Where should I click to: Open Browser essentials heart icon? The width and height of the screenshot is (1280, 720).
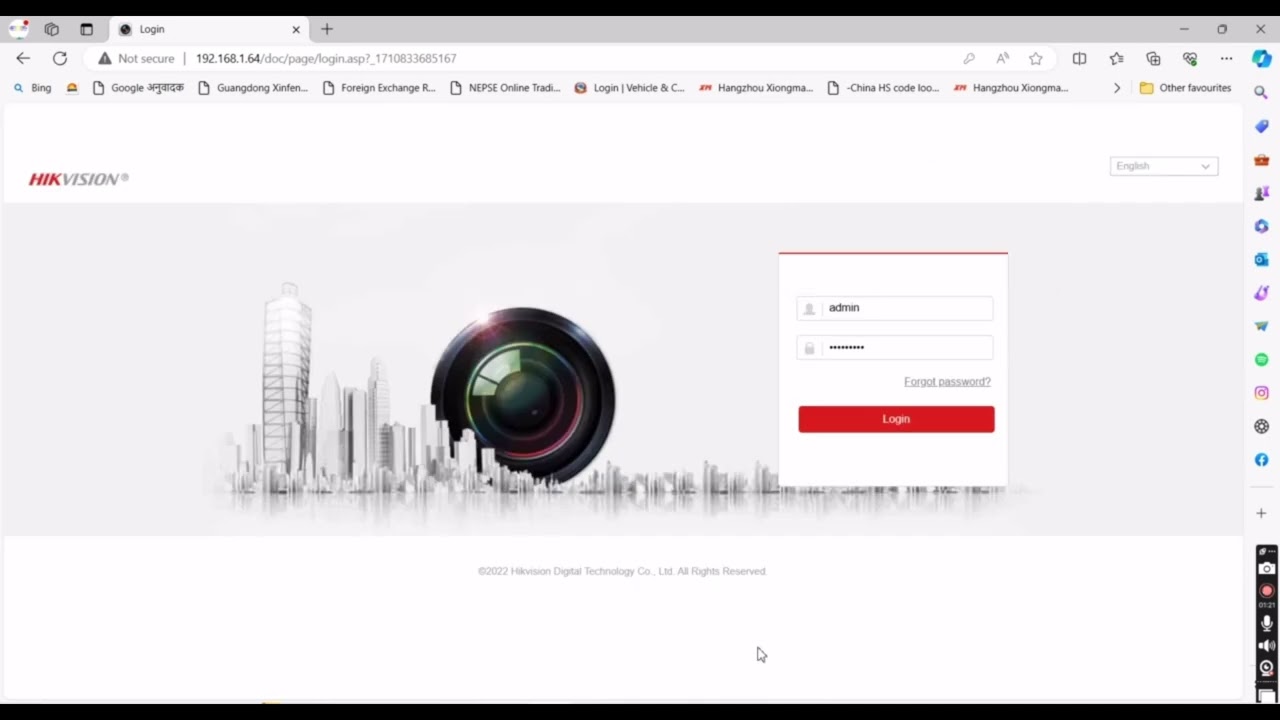coord(1190,58)
